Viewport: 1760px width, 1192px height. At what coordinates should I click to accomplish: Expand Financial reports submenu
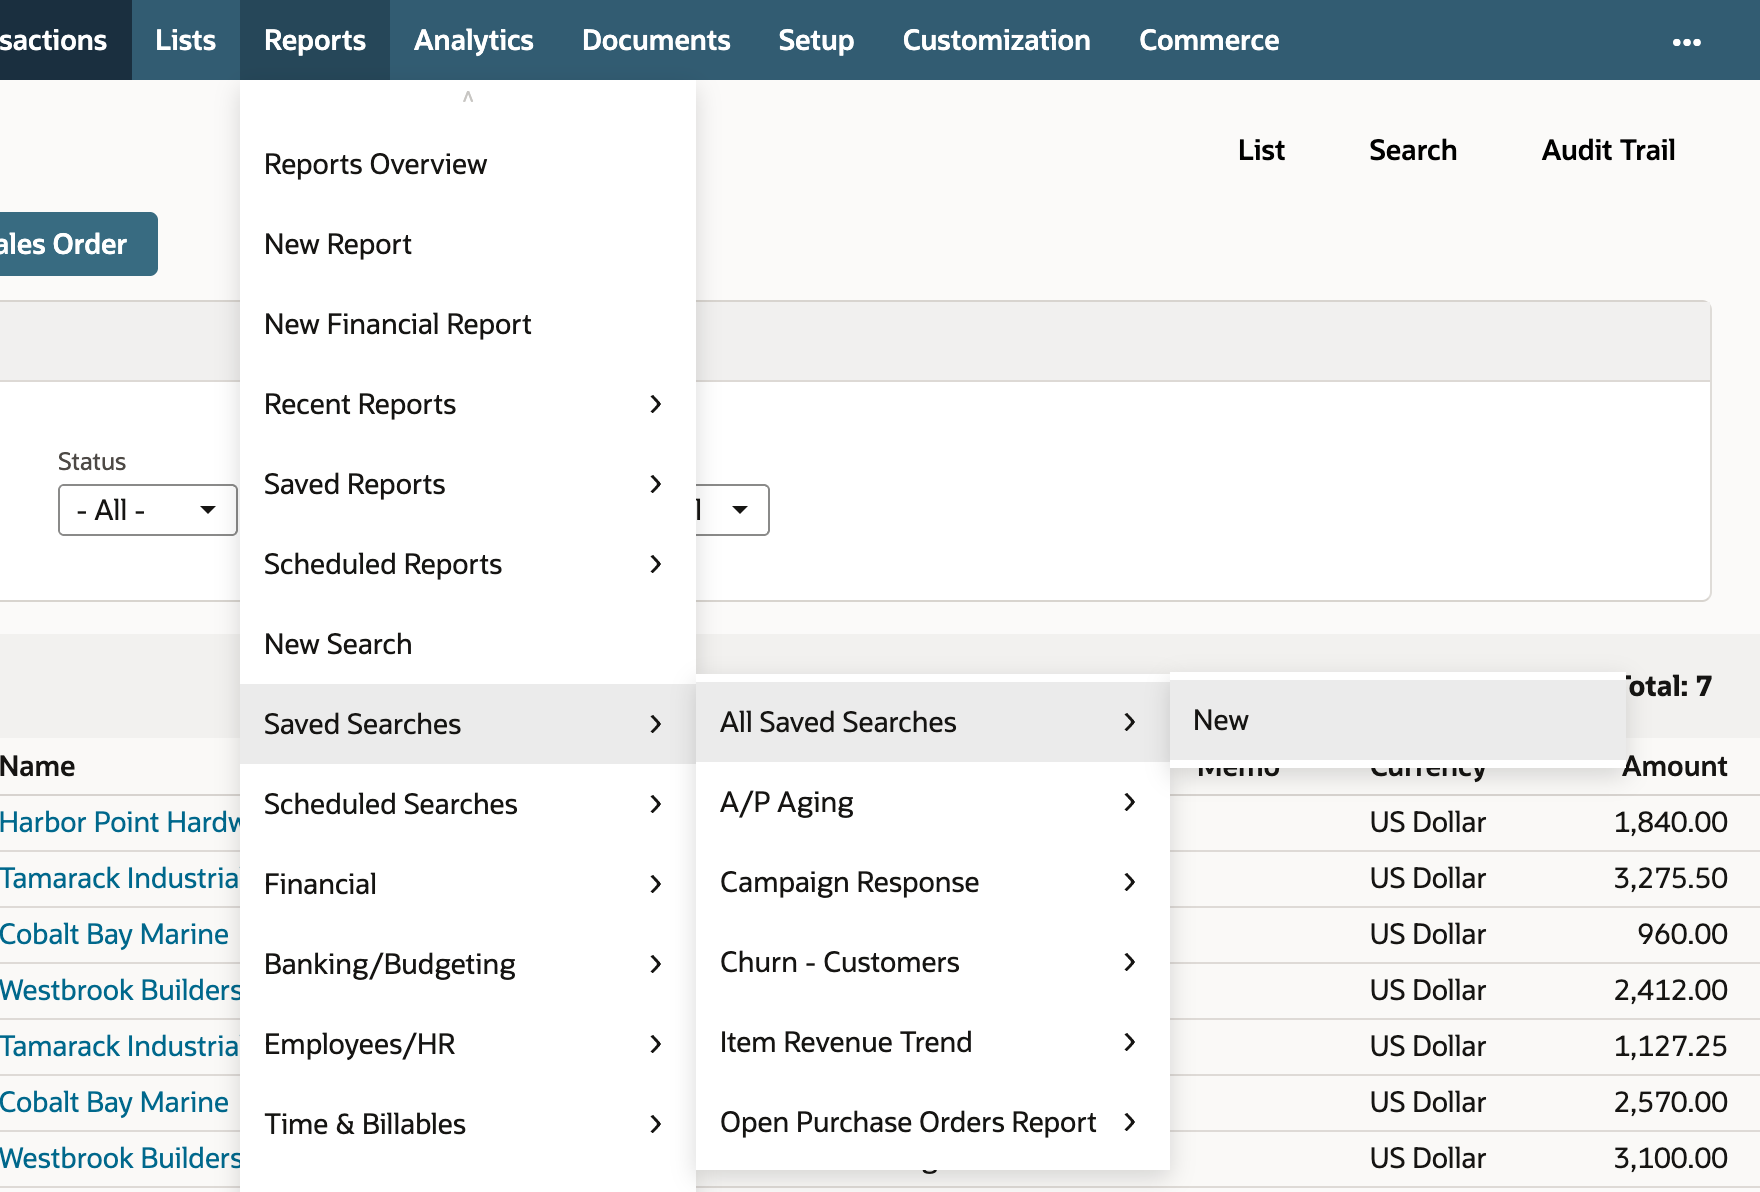468,884
